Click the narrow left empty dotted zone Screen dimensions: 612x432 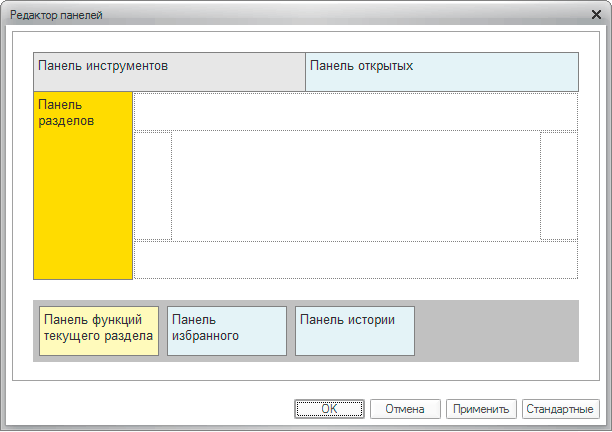click(x=153, y=185)
